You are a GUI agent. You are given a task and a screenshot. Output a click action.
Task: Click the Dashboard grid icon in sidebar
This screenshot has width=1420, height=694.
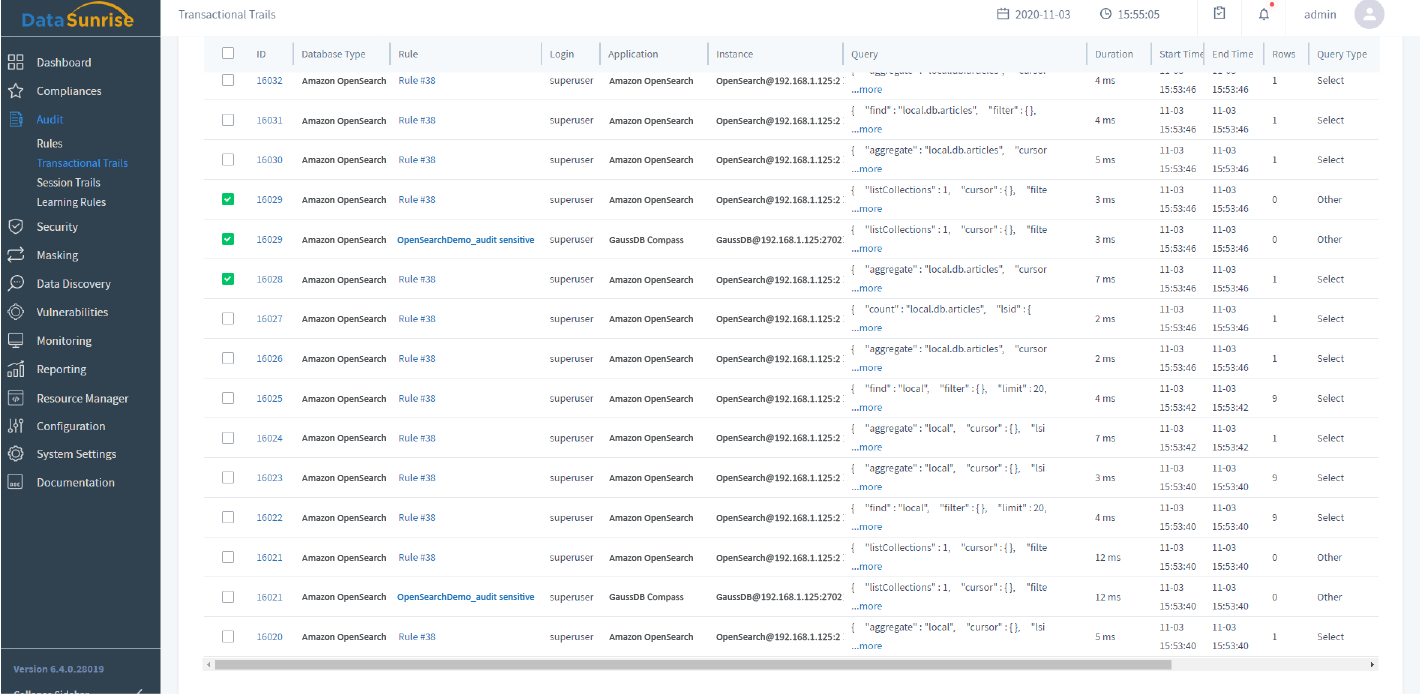tap(16, 62)
